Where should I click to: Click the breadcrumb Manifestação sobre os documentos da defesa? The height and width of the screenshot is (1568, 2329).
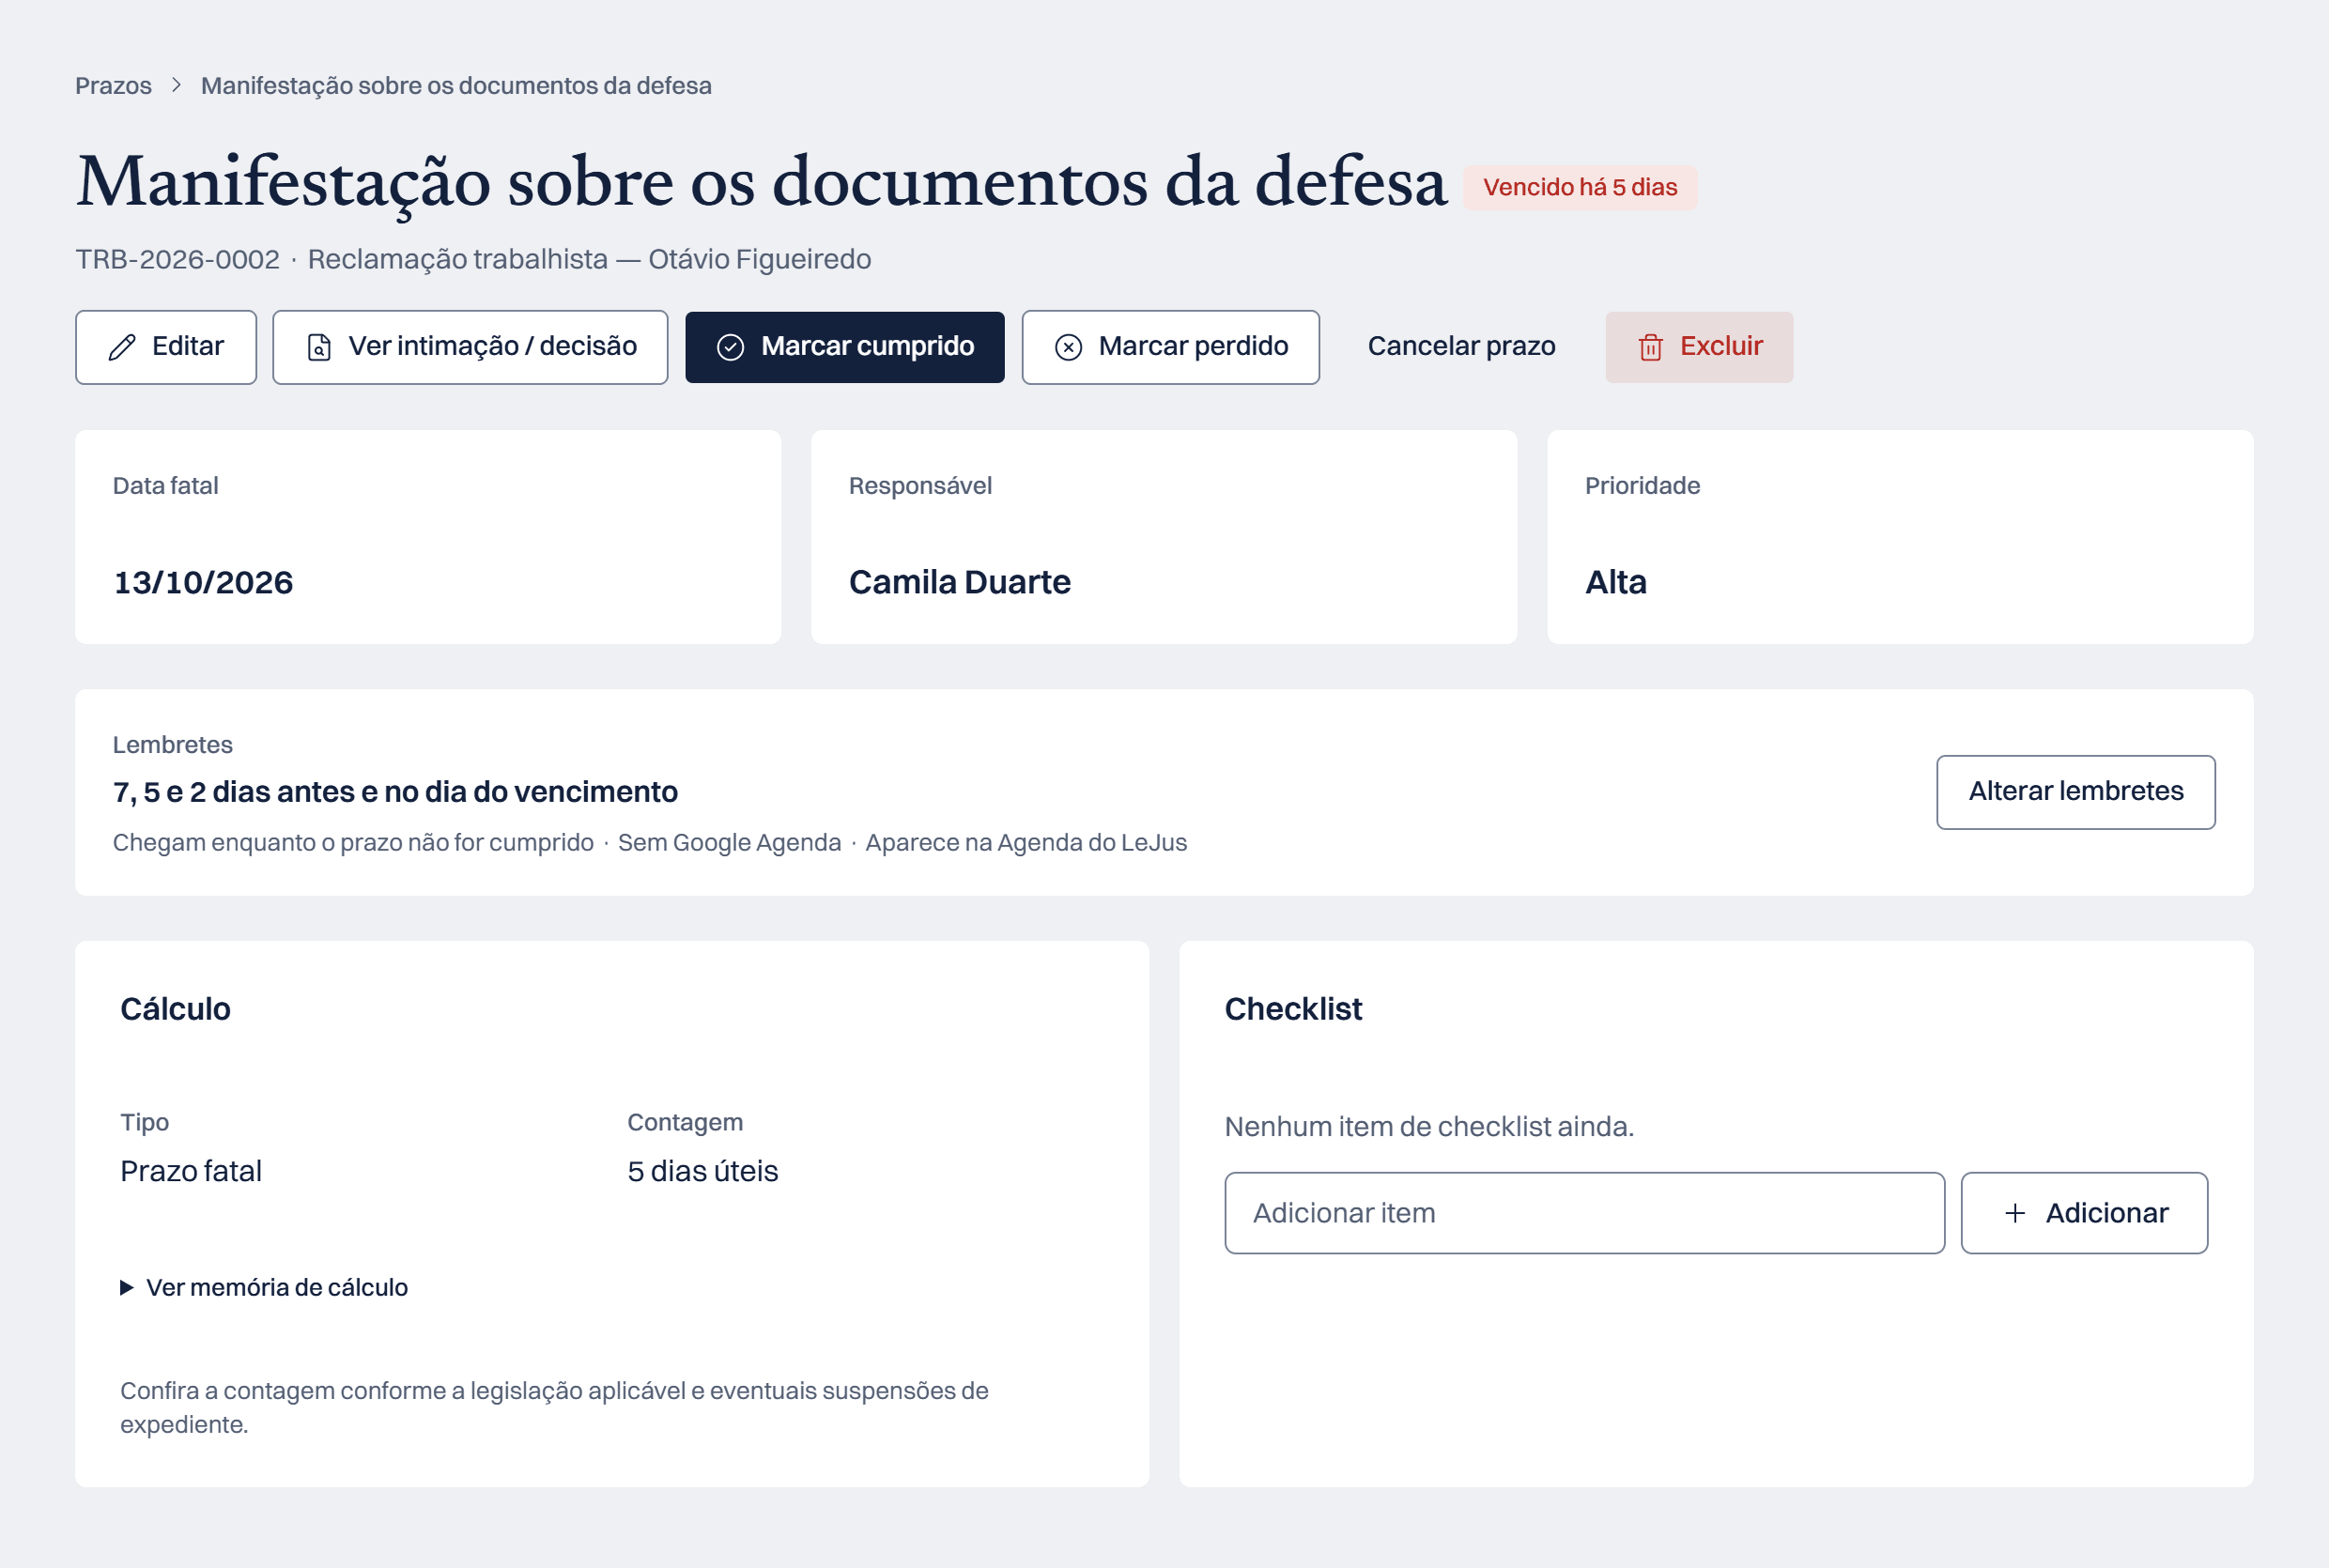coord(456,86)
